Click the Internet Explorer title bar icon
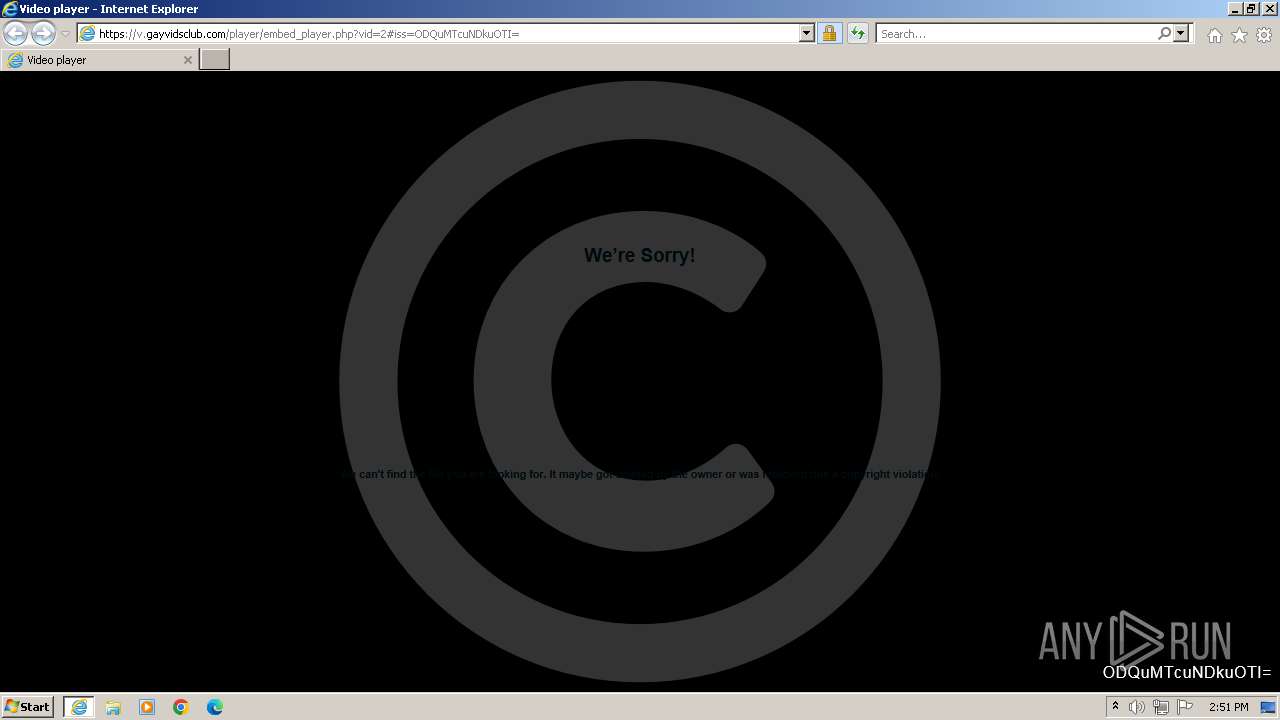This screenshot has width=1280, height=720. coord(9,9)
